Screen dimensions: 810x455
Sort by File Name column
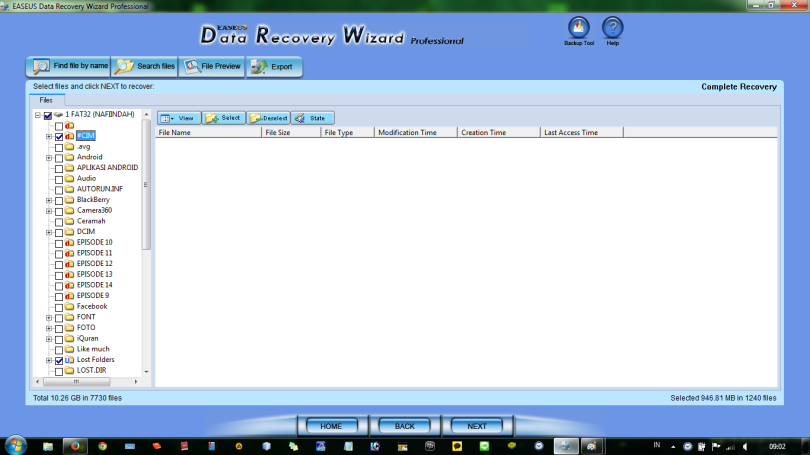[209, 133]
